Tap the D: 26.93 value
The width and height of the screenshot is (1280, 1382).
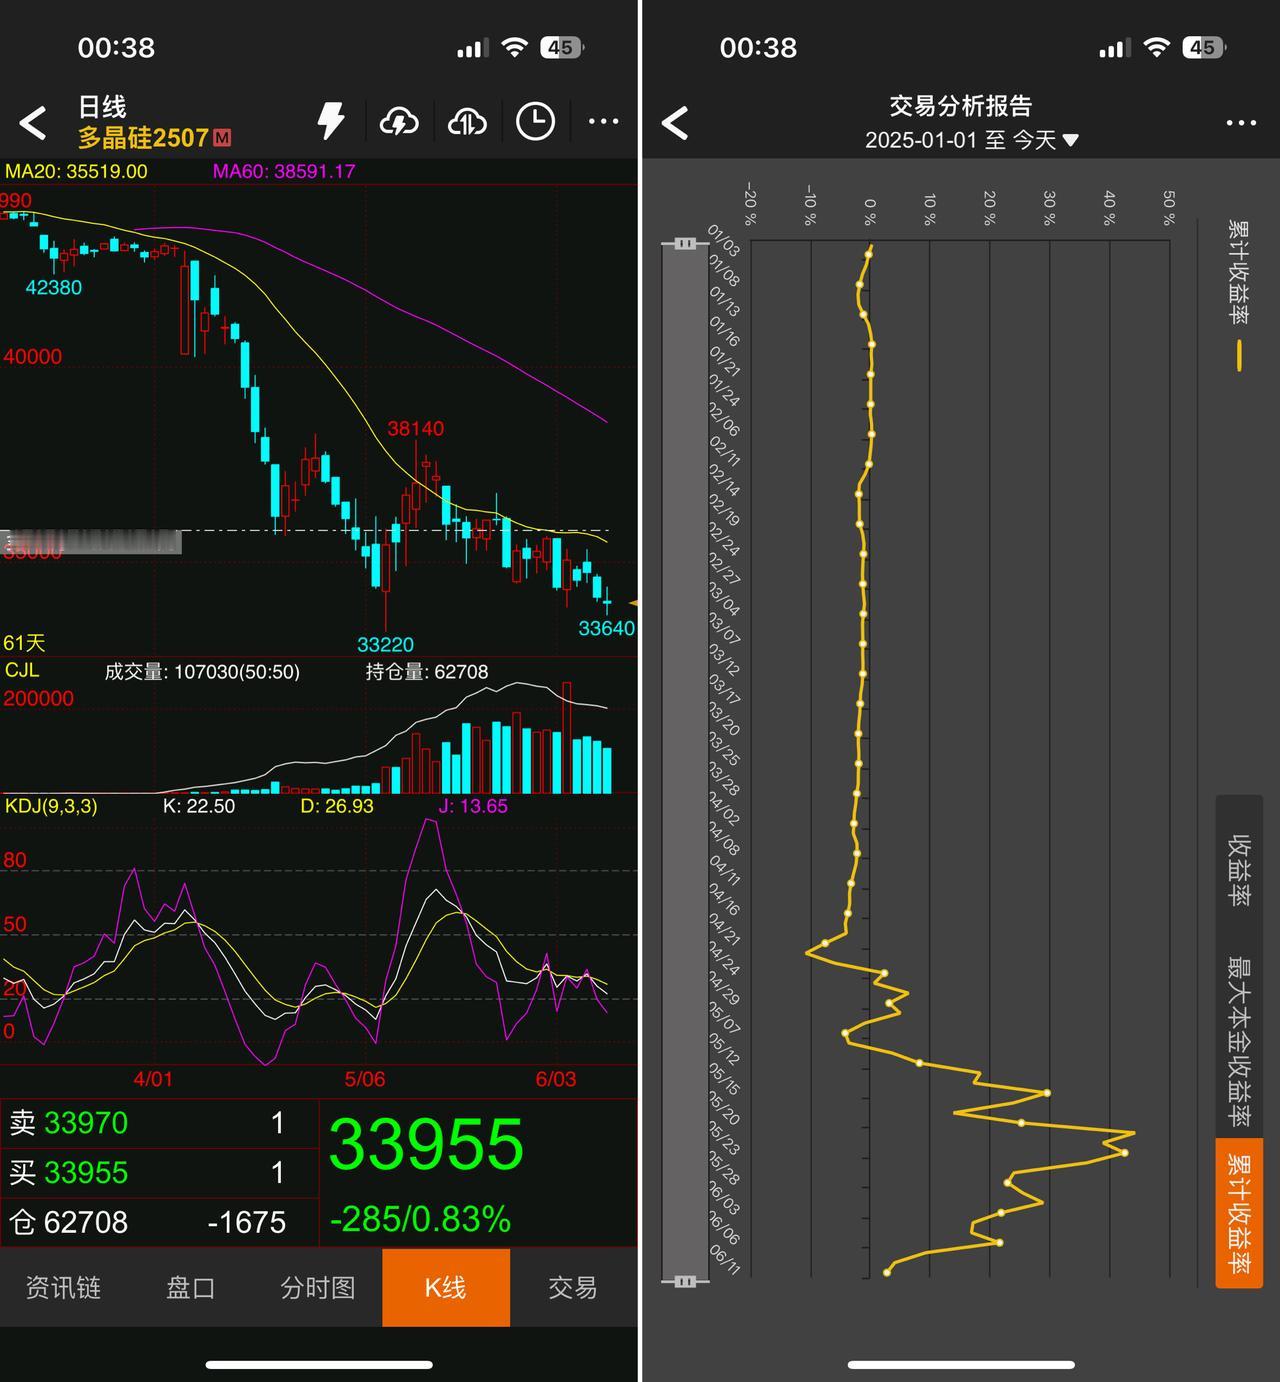pyautogui.click(x=337, y=806)
